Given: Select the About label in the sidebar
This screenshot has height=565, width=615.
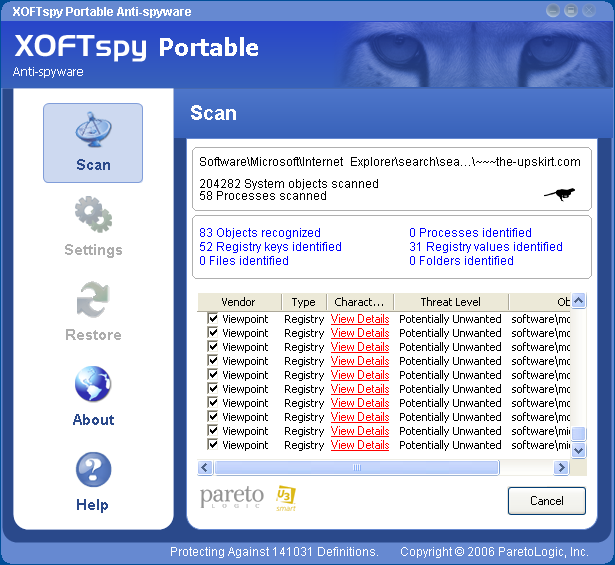Looking at the screenshot, I should tap(93, 420).
